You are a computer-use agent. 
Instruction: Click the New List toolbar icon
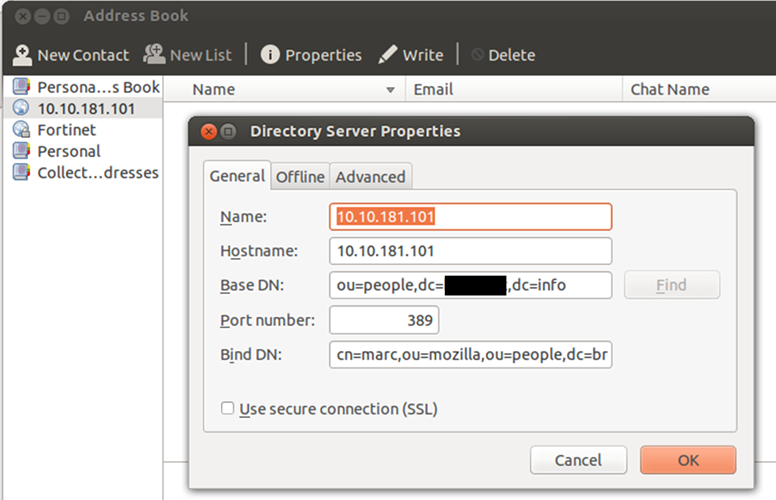point(155,55)
